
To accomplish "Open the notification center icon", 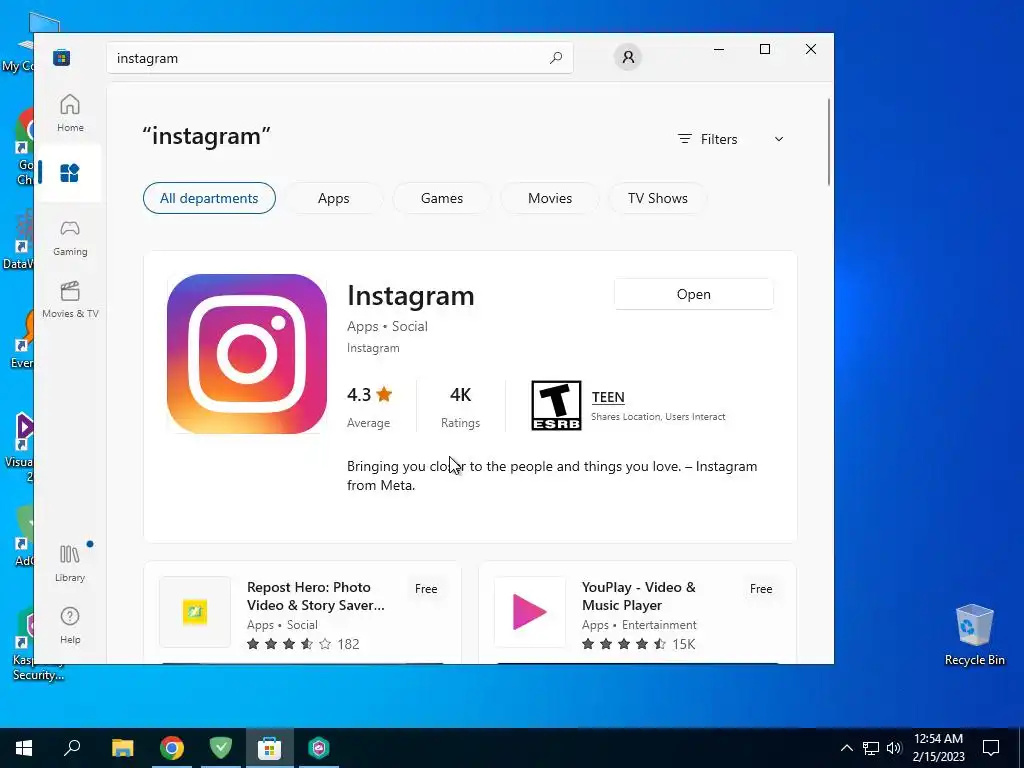I will [991, 748].
